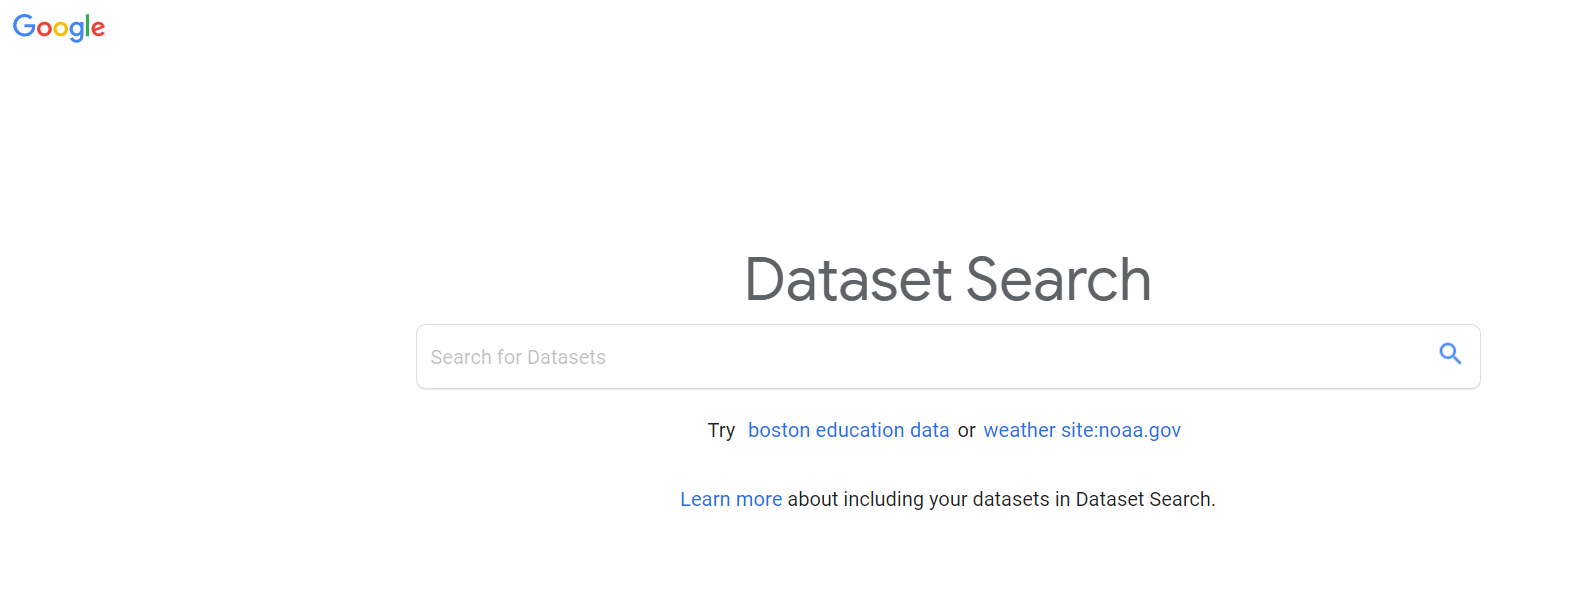The height and width of the screenshot is (590, 1596).
Task: Follow the "Learn more" link
Action: click(731, 499)
